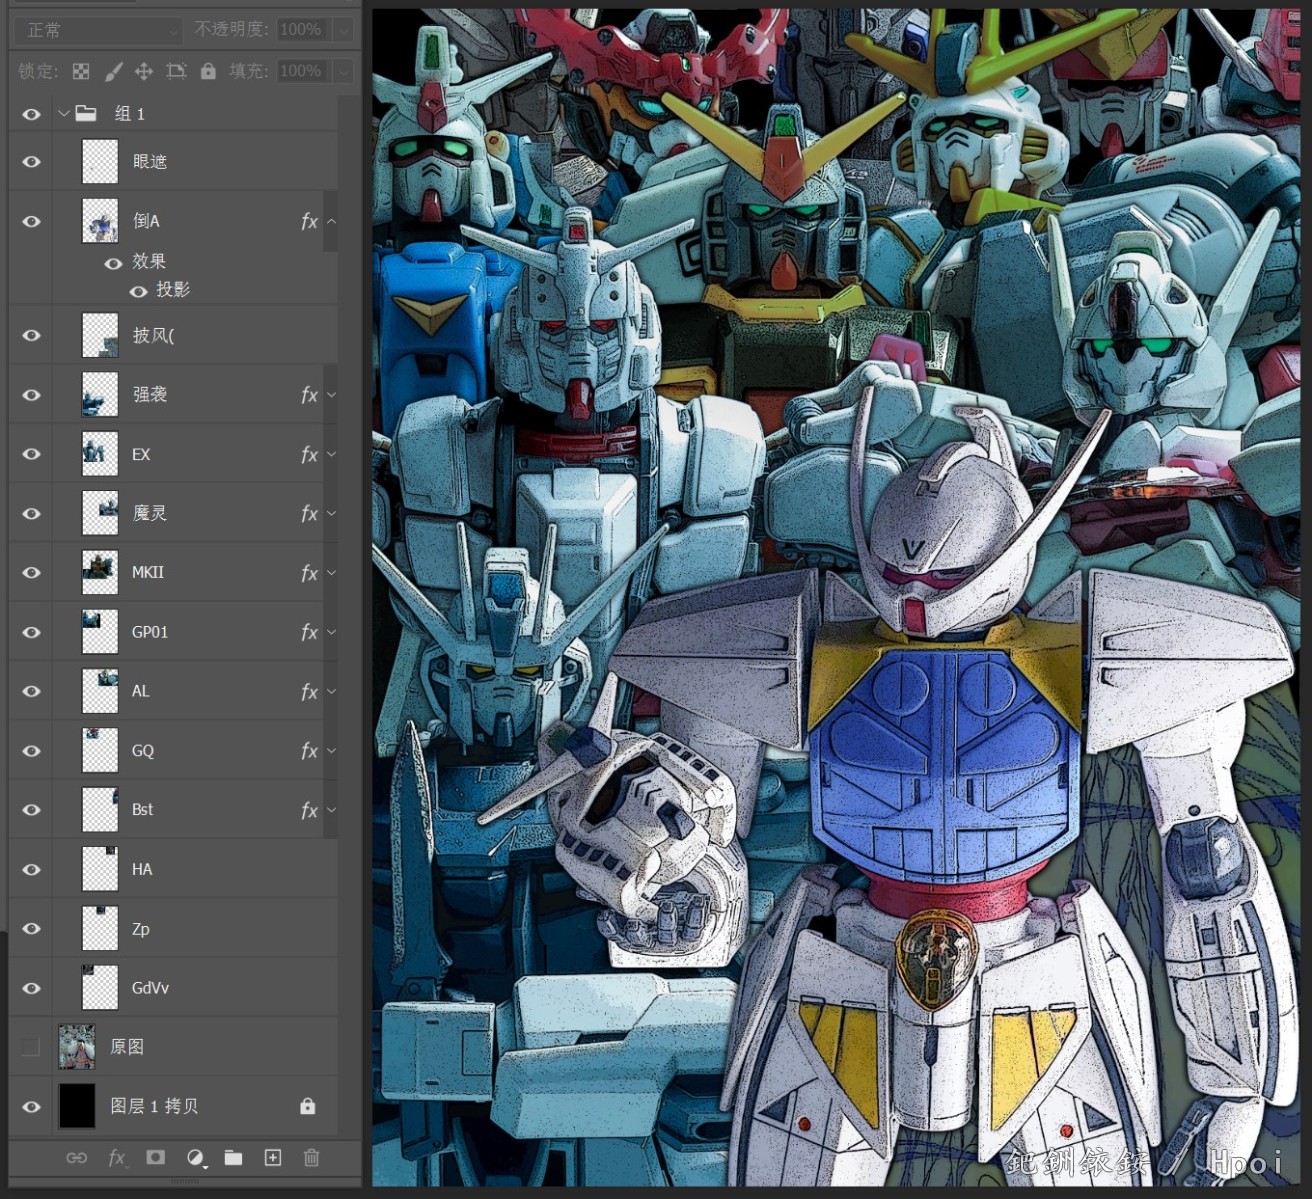Select the 投影 effect entry
The height and width of the screenshot is (1199, 1312).
173,290
